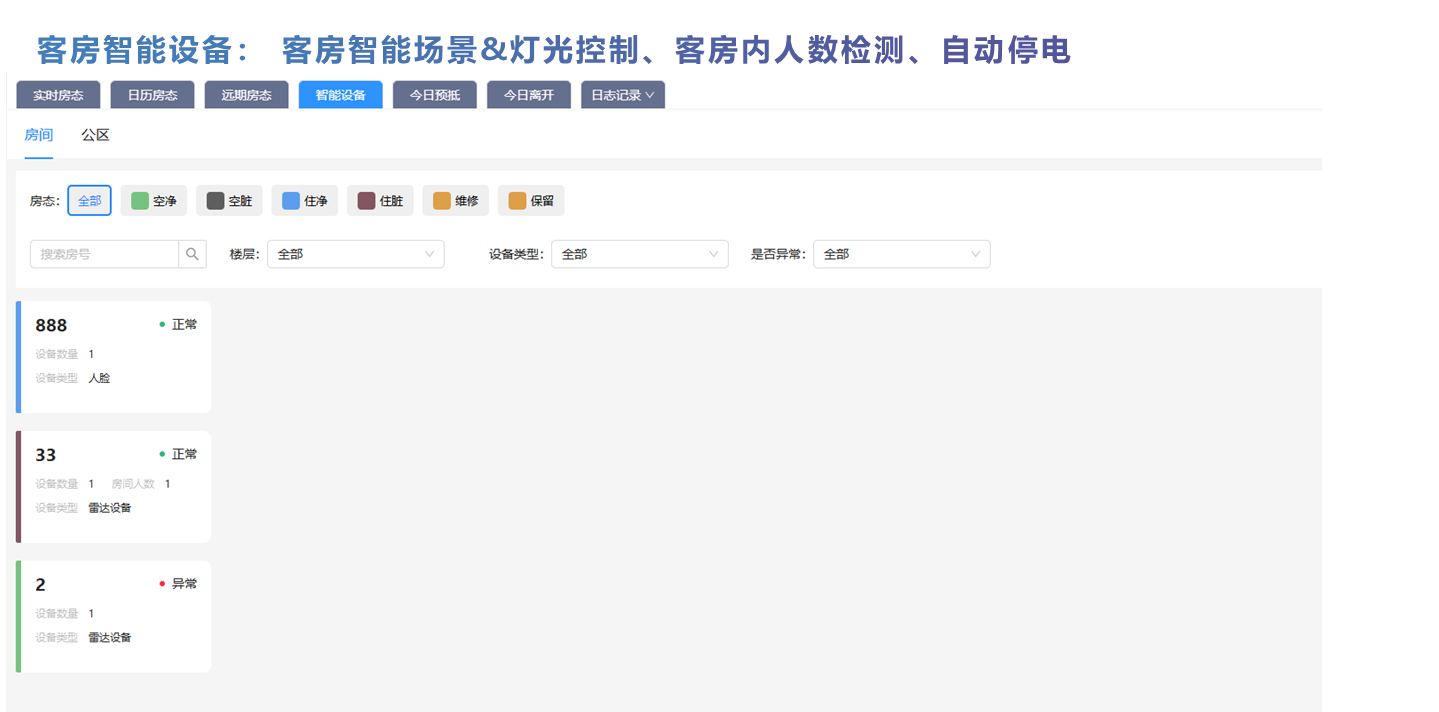1439x712 pixels.
Task: Filter by 维修 maintenance status
Action: pos(456,201)
